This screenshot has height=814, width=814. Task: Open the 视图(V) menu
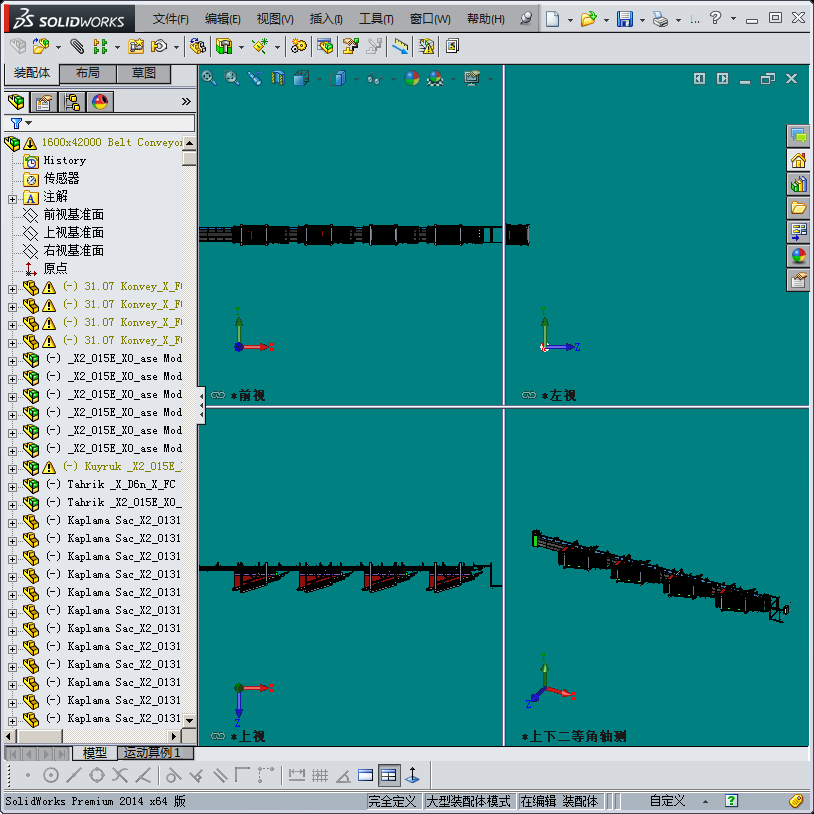pyautogui.click(x=275, y=19)
